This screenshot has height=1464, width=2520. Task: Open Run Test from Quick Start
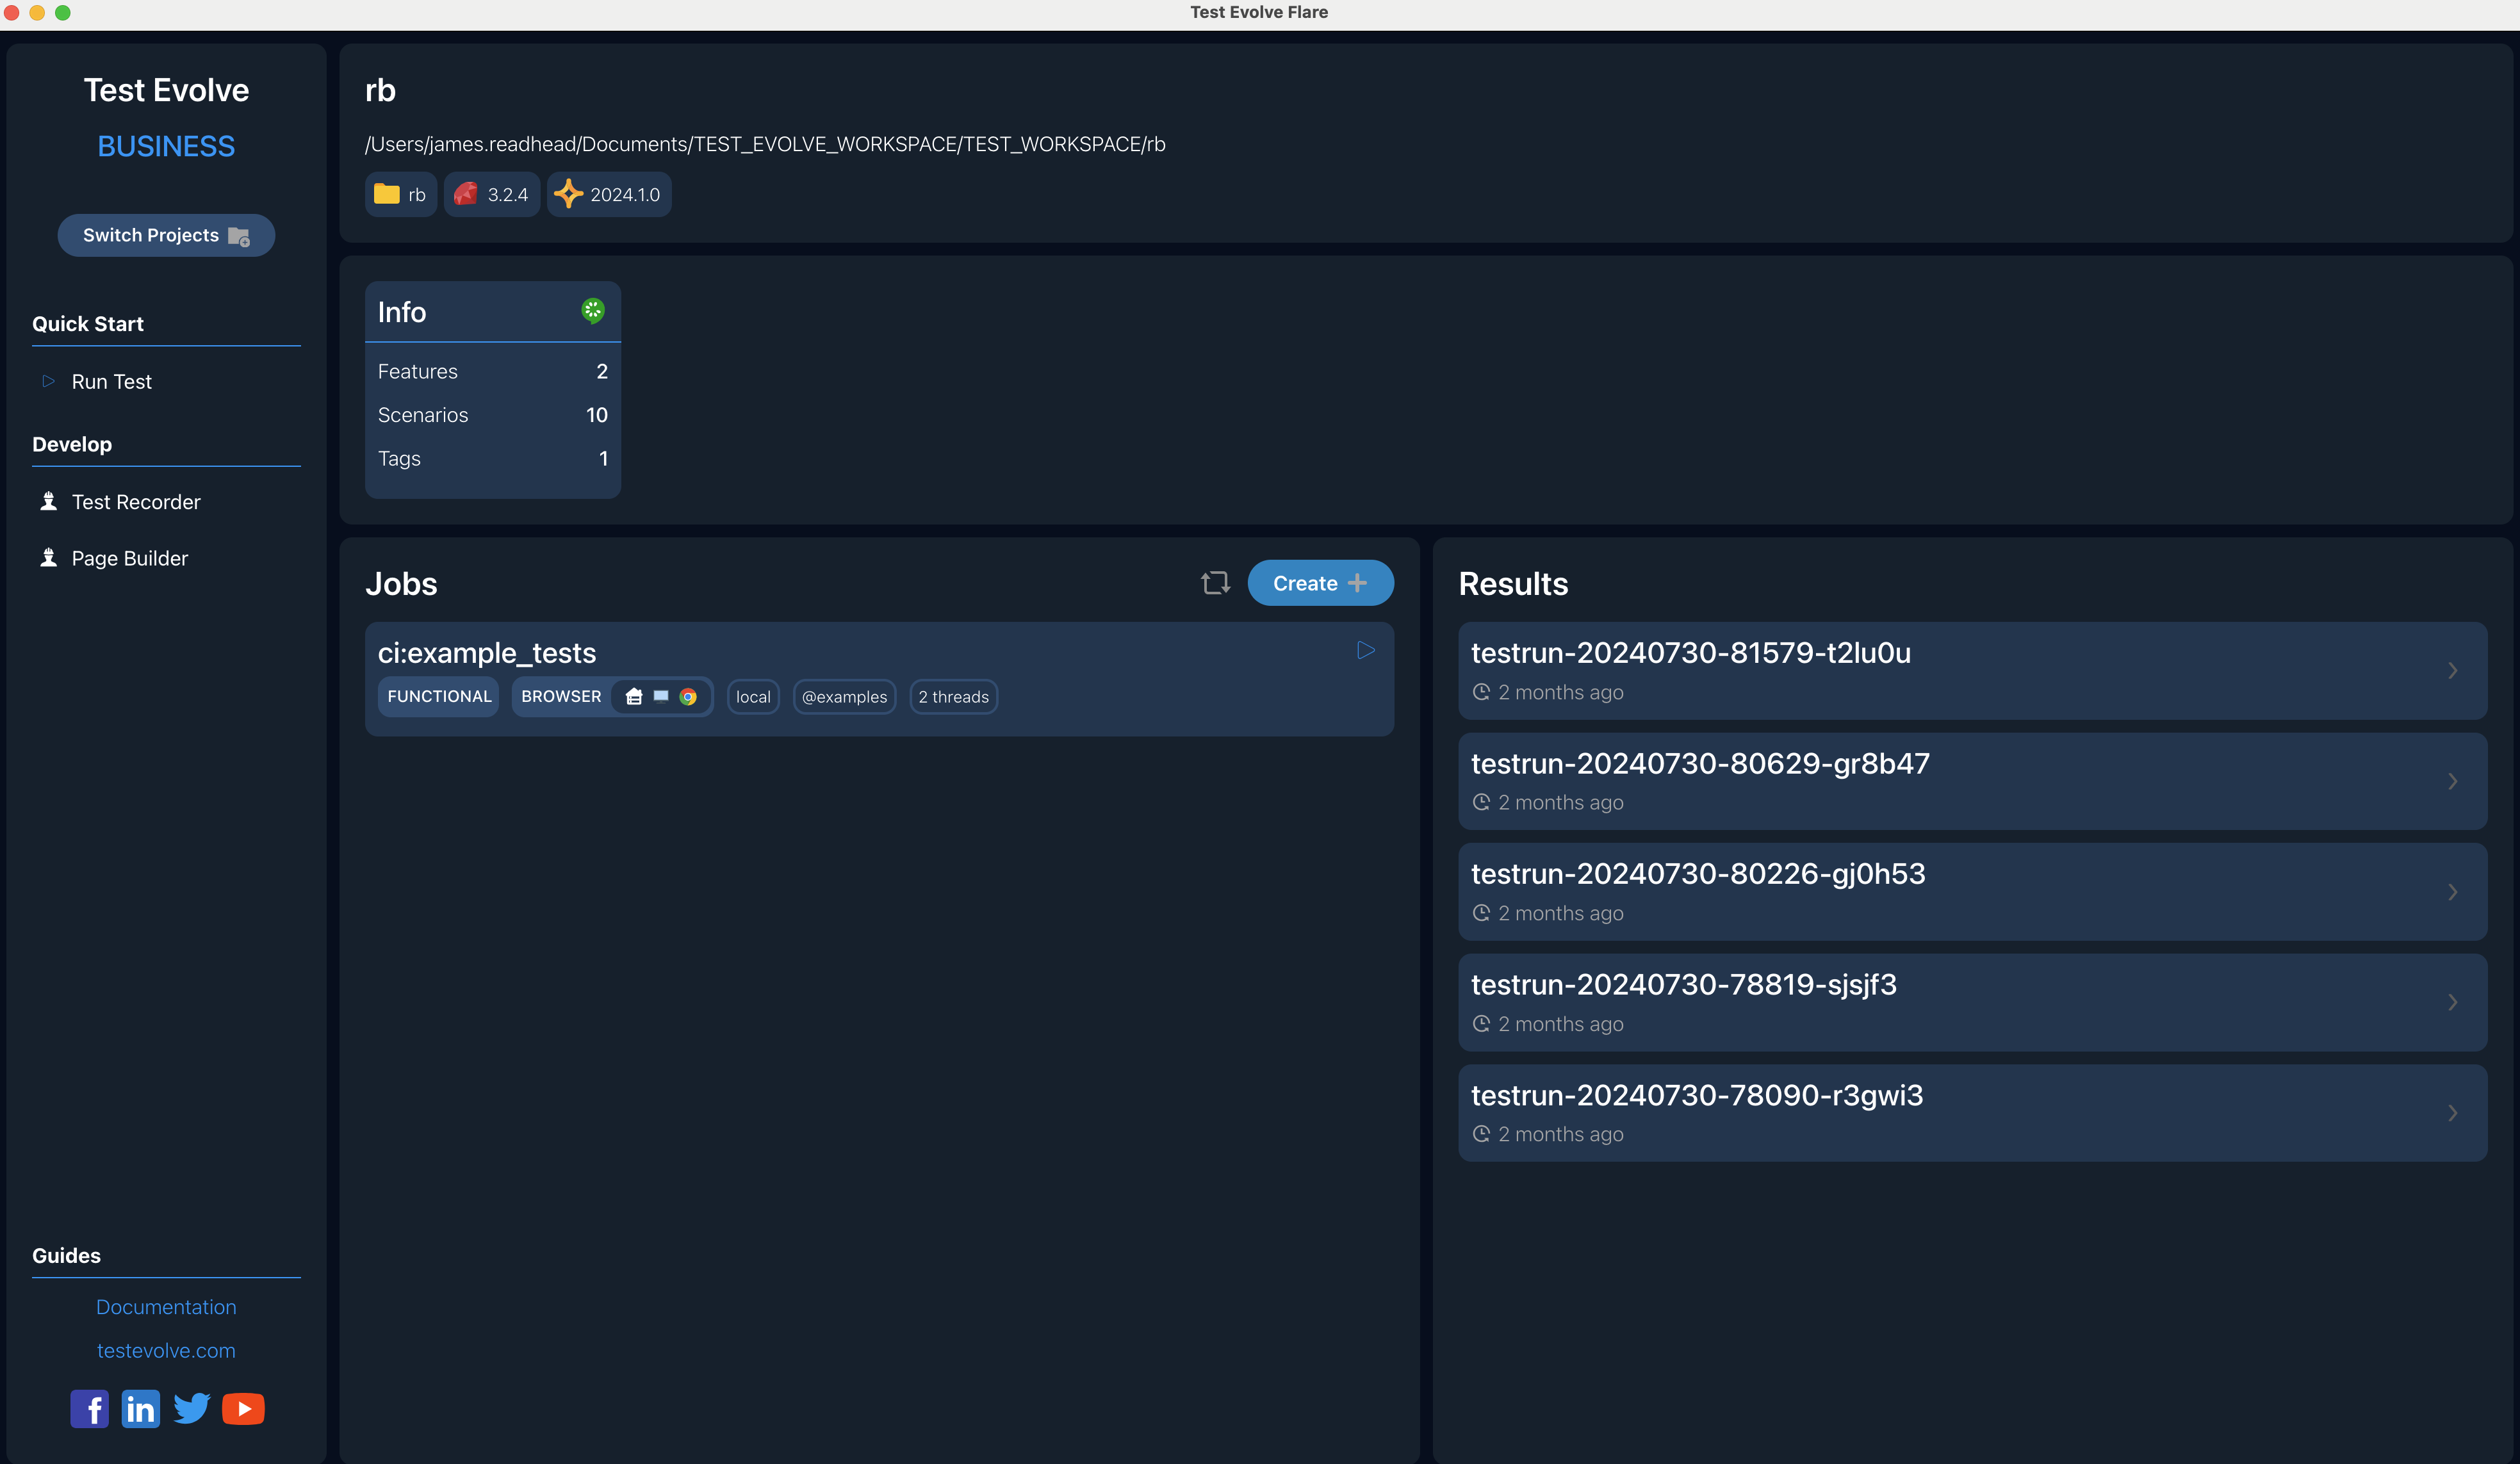coord(111,381)
